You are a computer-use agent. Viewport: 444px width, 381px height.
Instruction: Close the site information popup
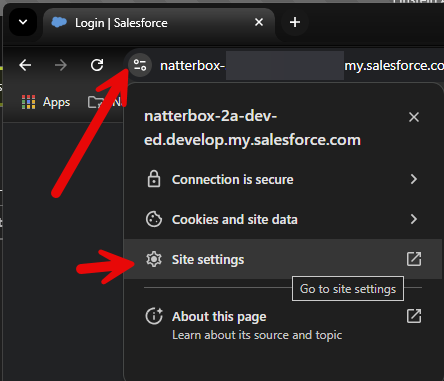(x=414, y=117)
